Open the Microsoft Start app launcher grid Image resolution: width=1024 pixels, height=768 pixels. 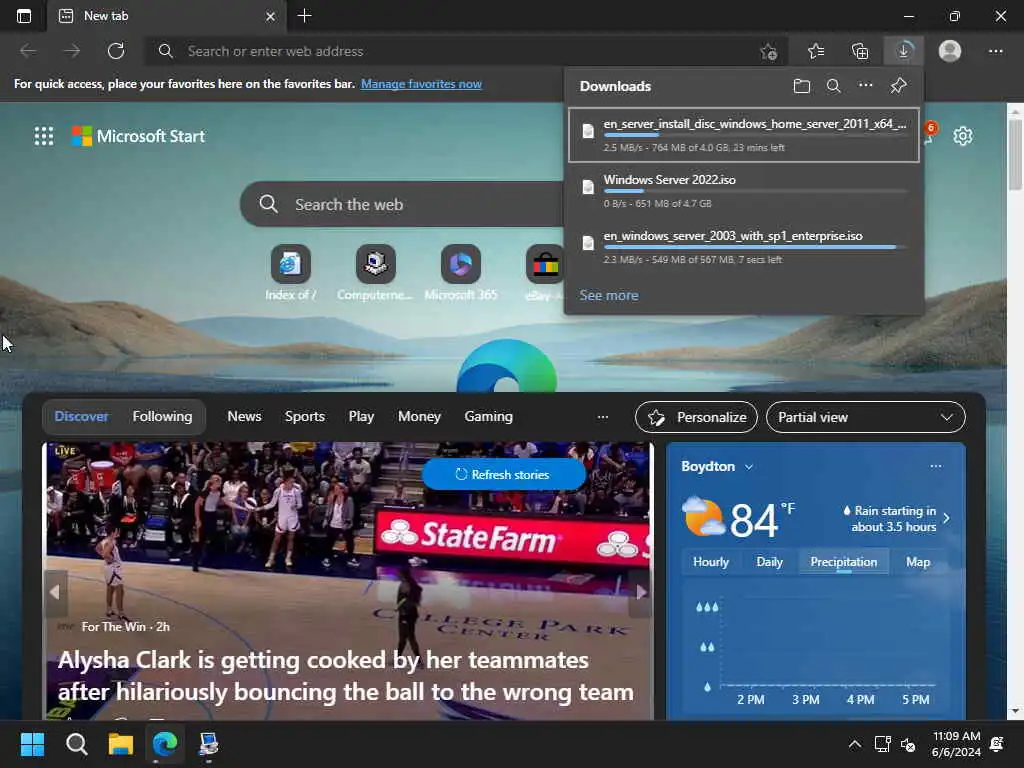(x=44, y=136)
